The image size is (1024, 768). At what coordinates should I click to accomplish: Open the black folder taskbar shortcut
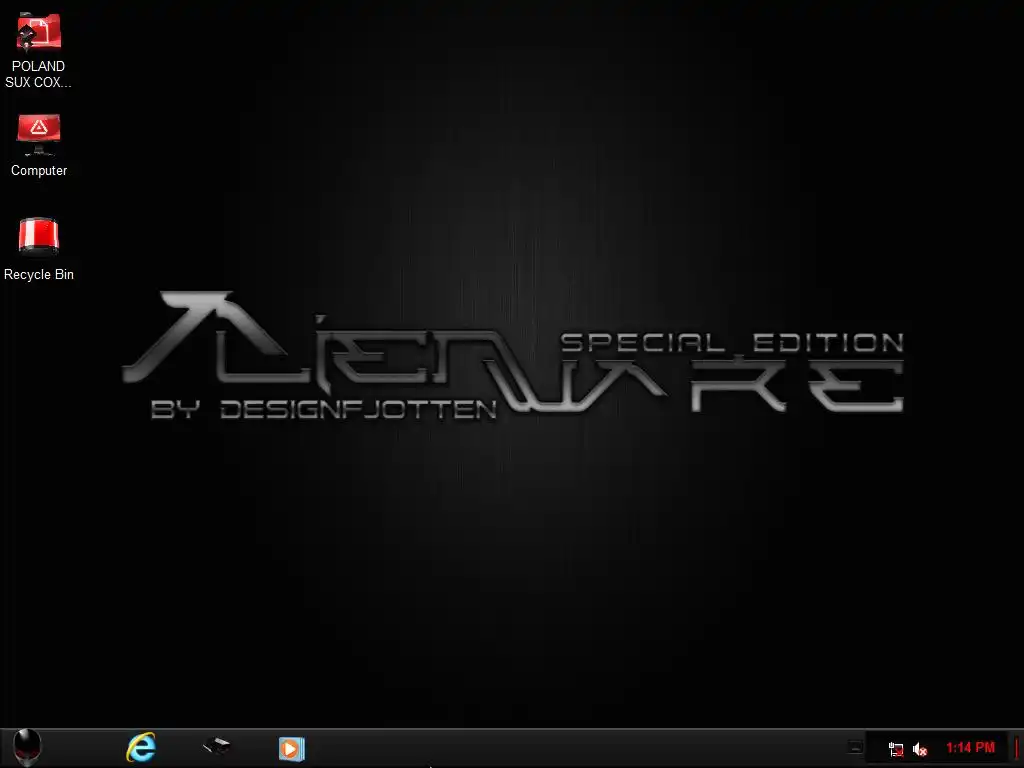[x=216, y=746]
